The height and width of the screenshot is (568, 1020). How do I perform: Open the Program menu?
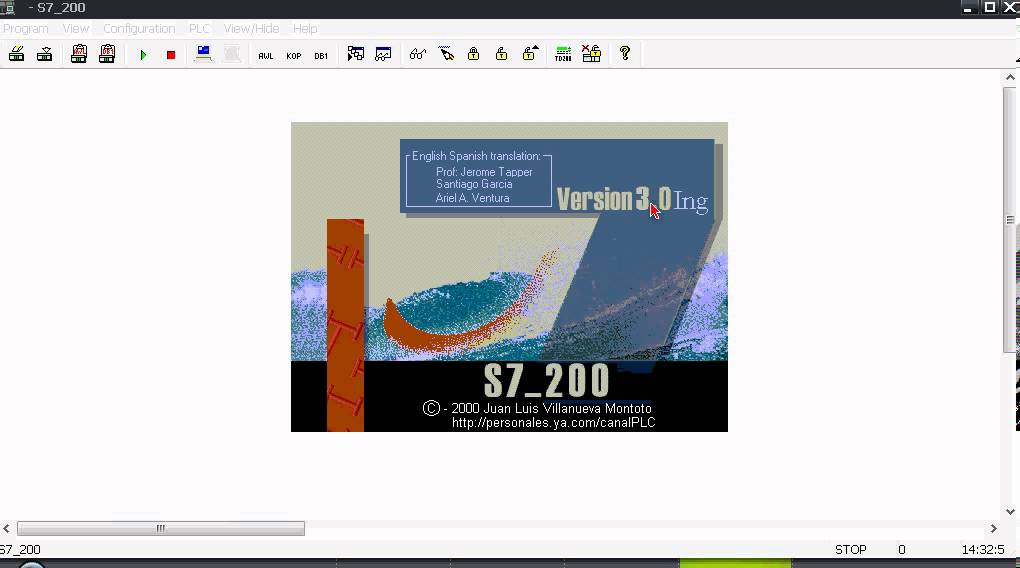pos(25,29)
